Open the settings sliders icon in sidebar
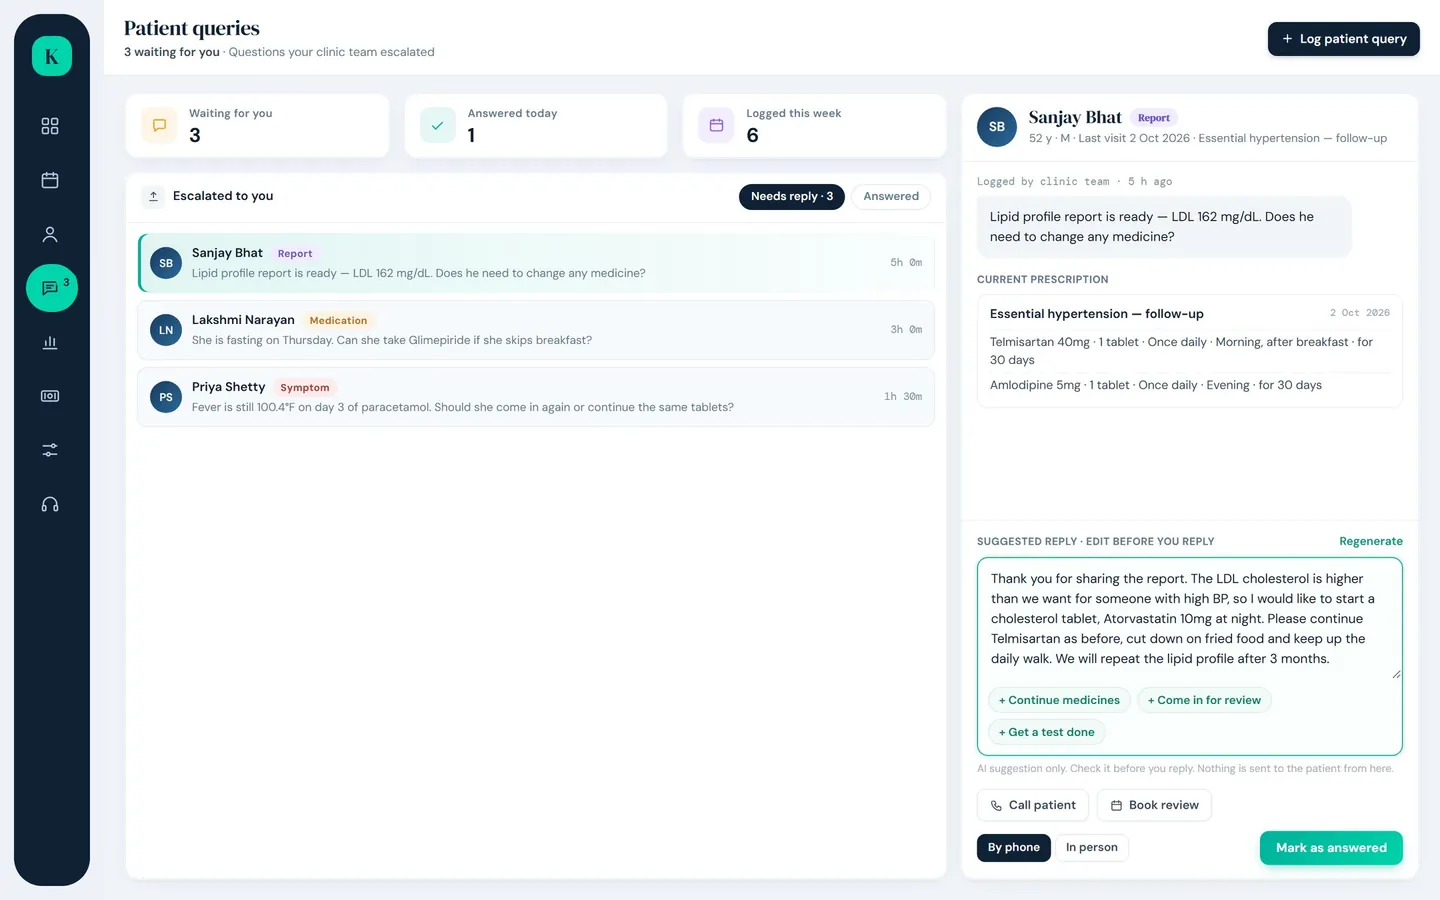This screenshot has height=900, width=1440. click(x=50, y=450)
